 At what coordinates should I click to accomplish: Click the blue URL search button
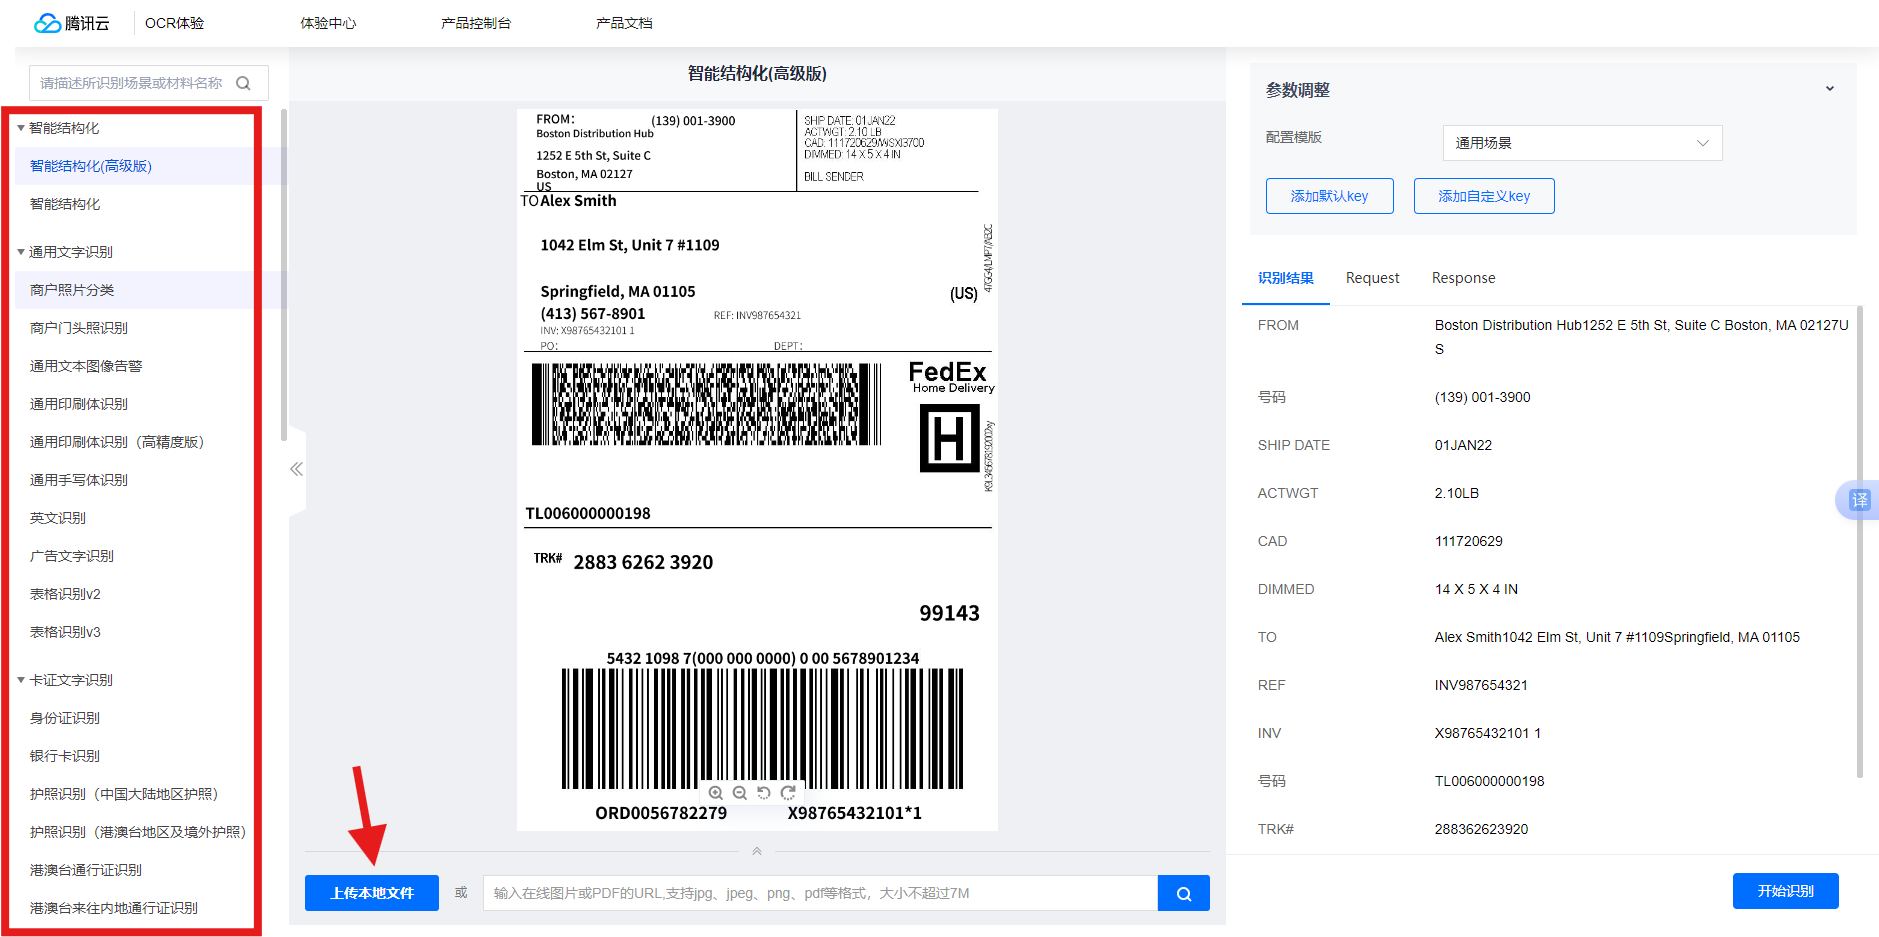click(1184, 893)
